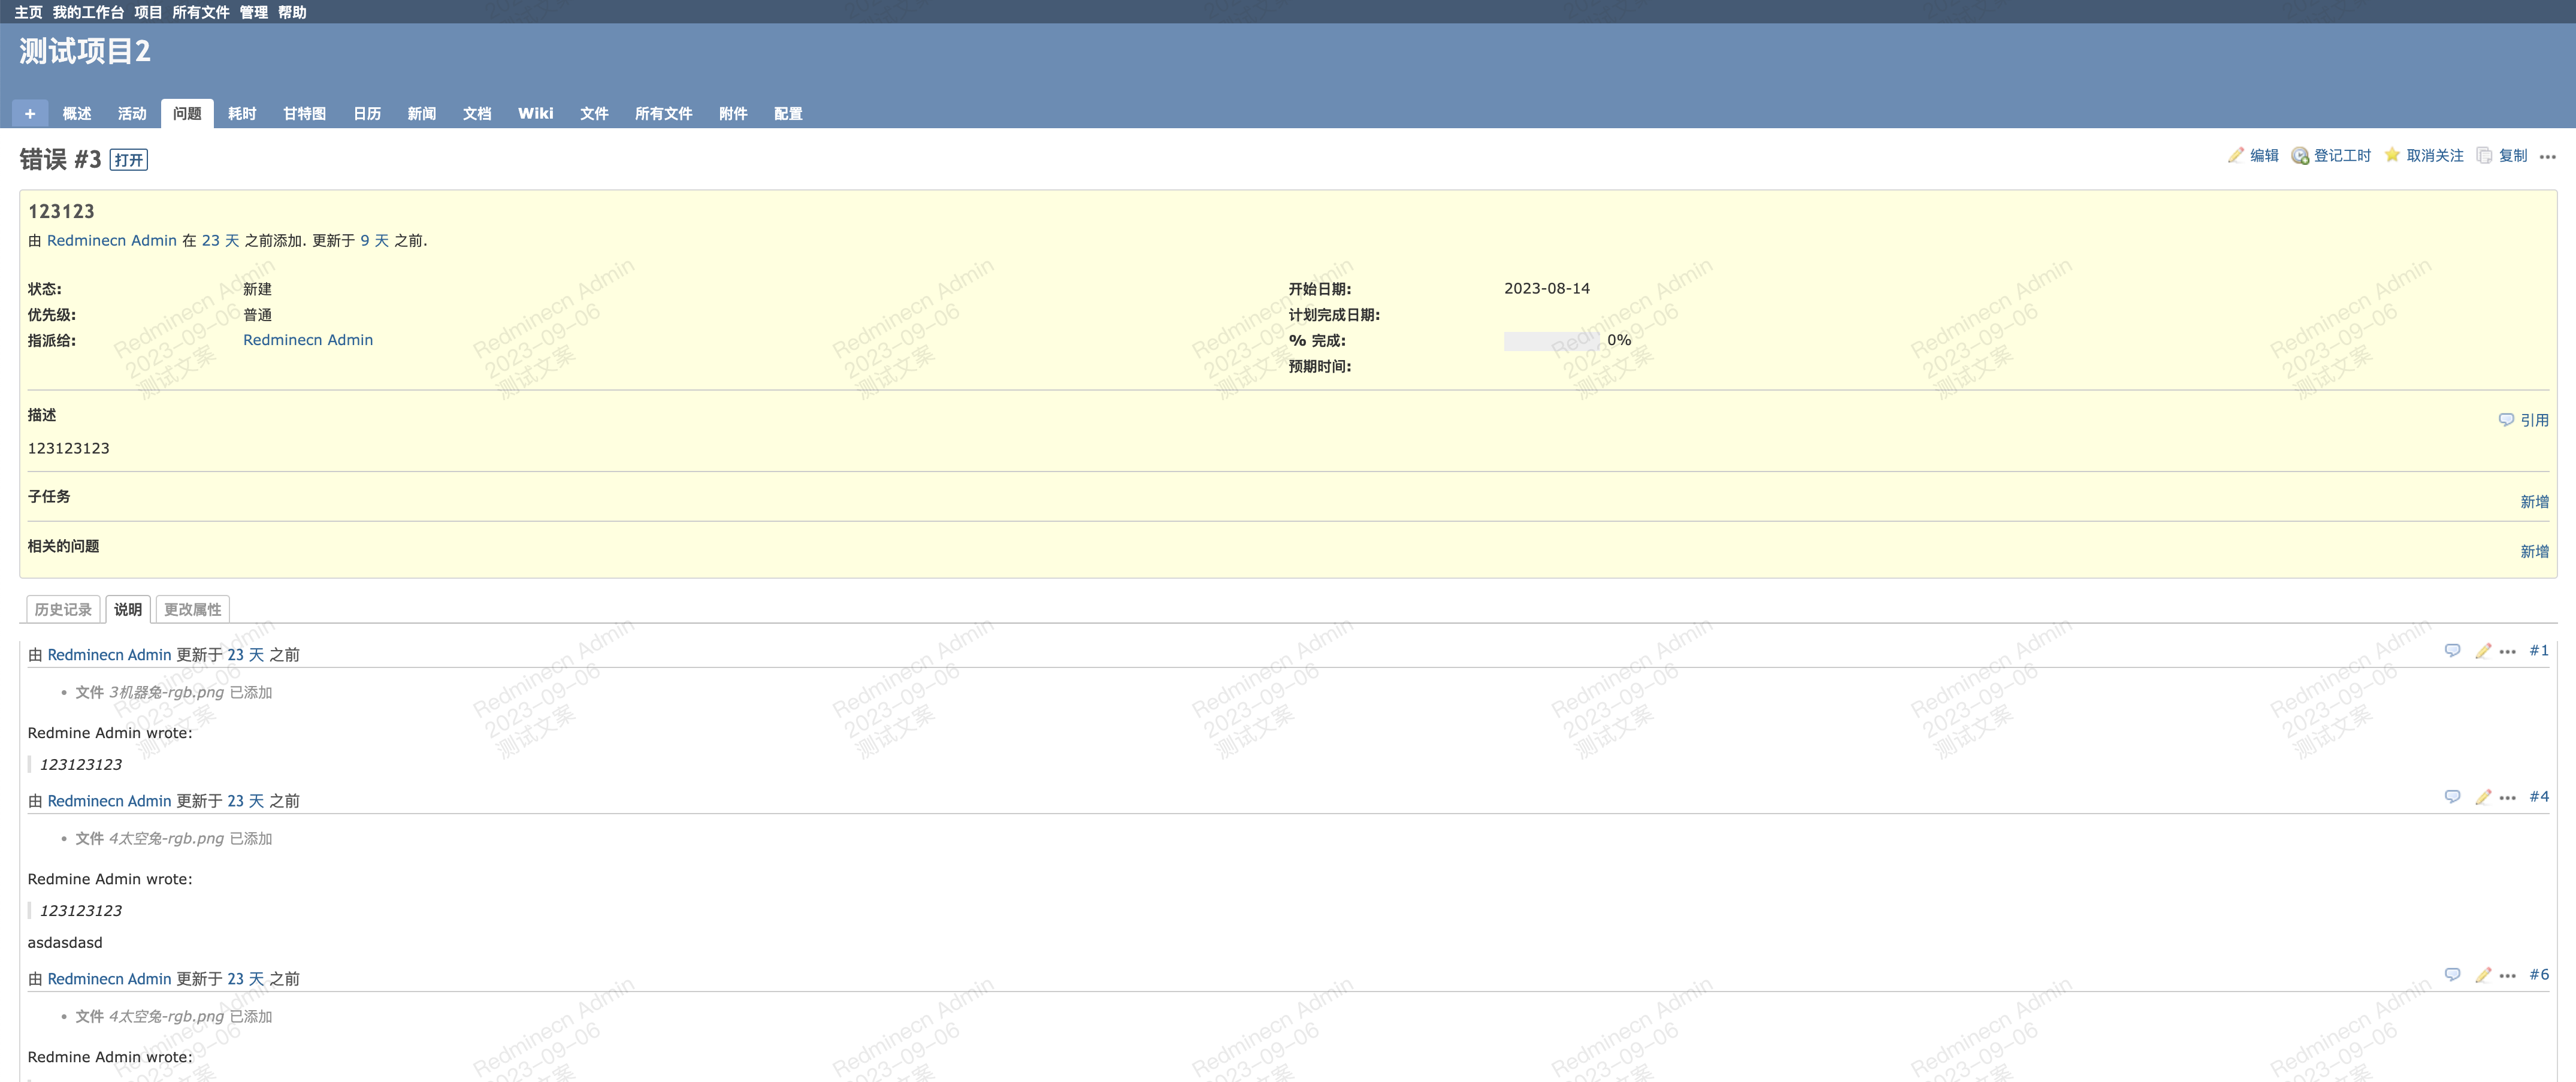Open the 配置 project tab
Image resolution: width=2576 pixels, height=1082 pixels.
click(x=788, y=113)
